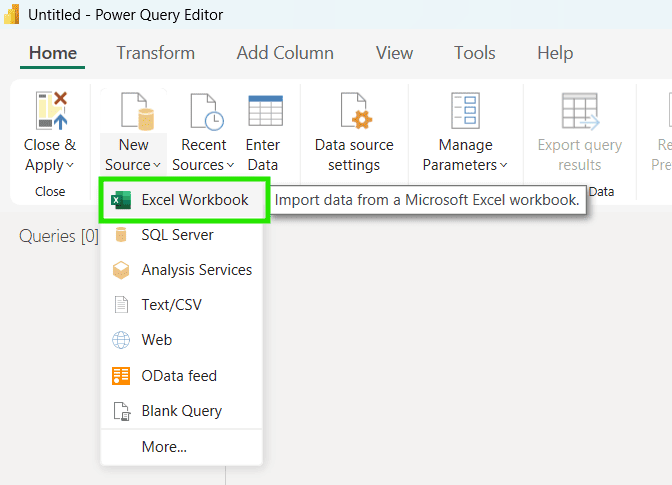Click the Enter Data label

pyautogui.click(x=263, y=155)
